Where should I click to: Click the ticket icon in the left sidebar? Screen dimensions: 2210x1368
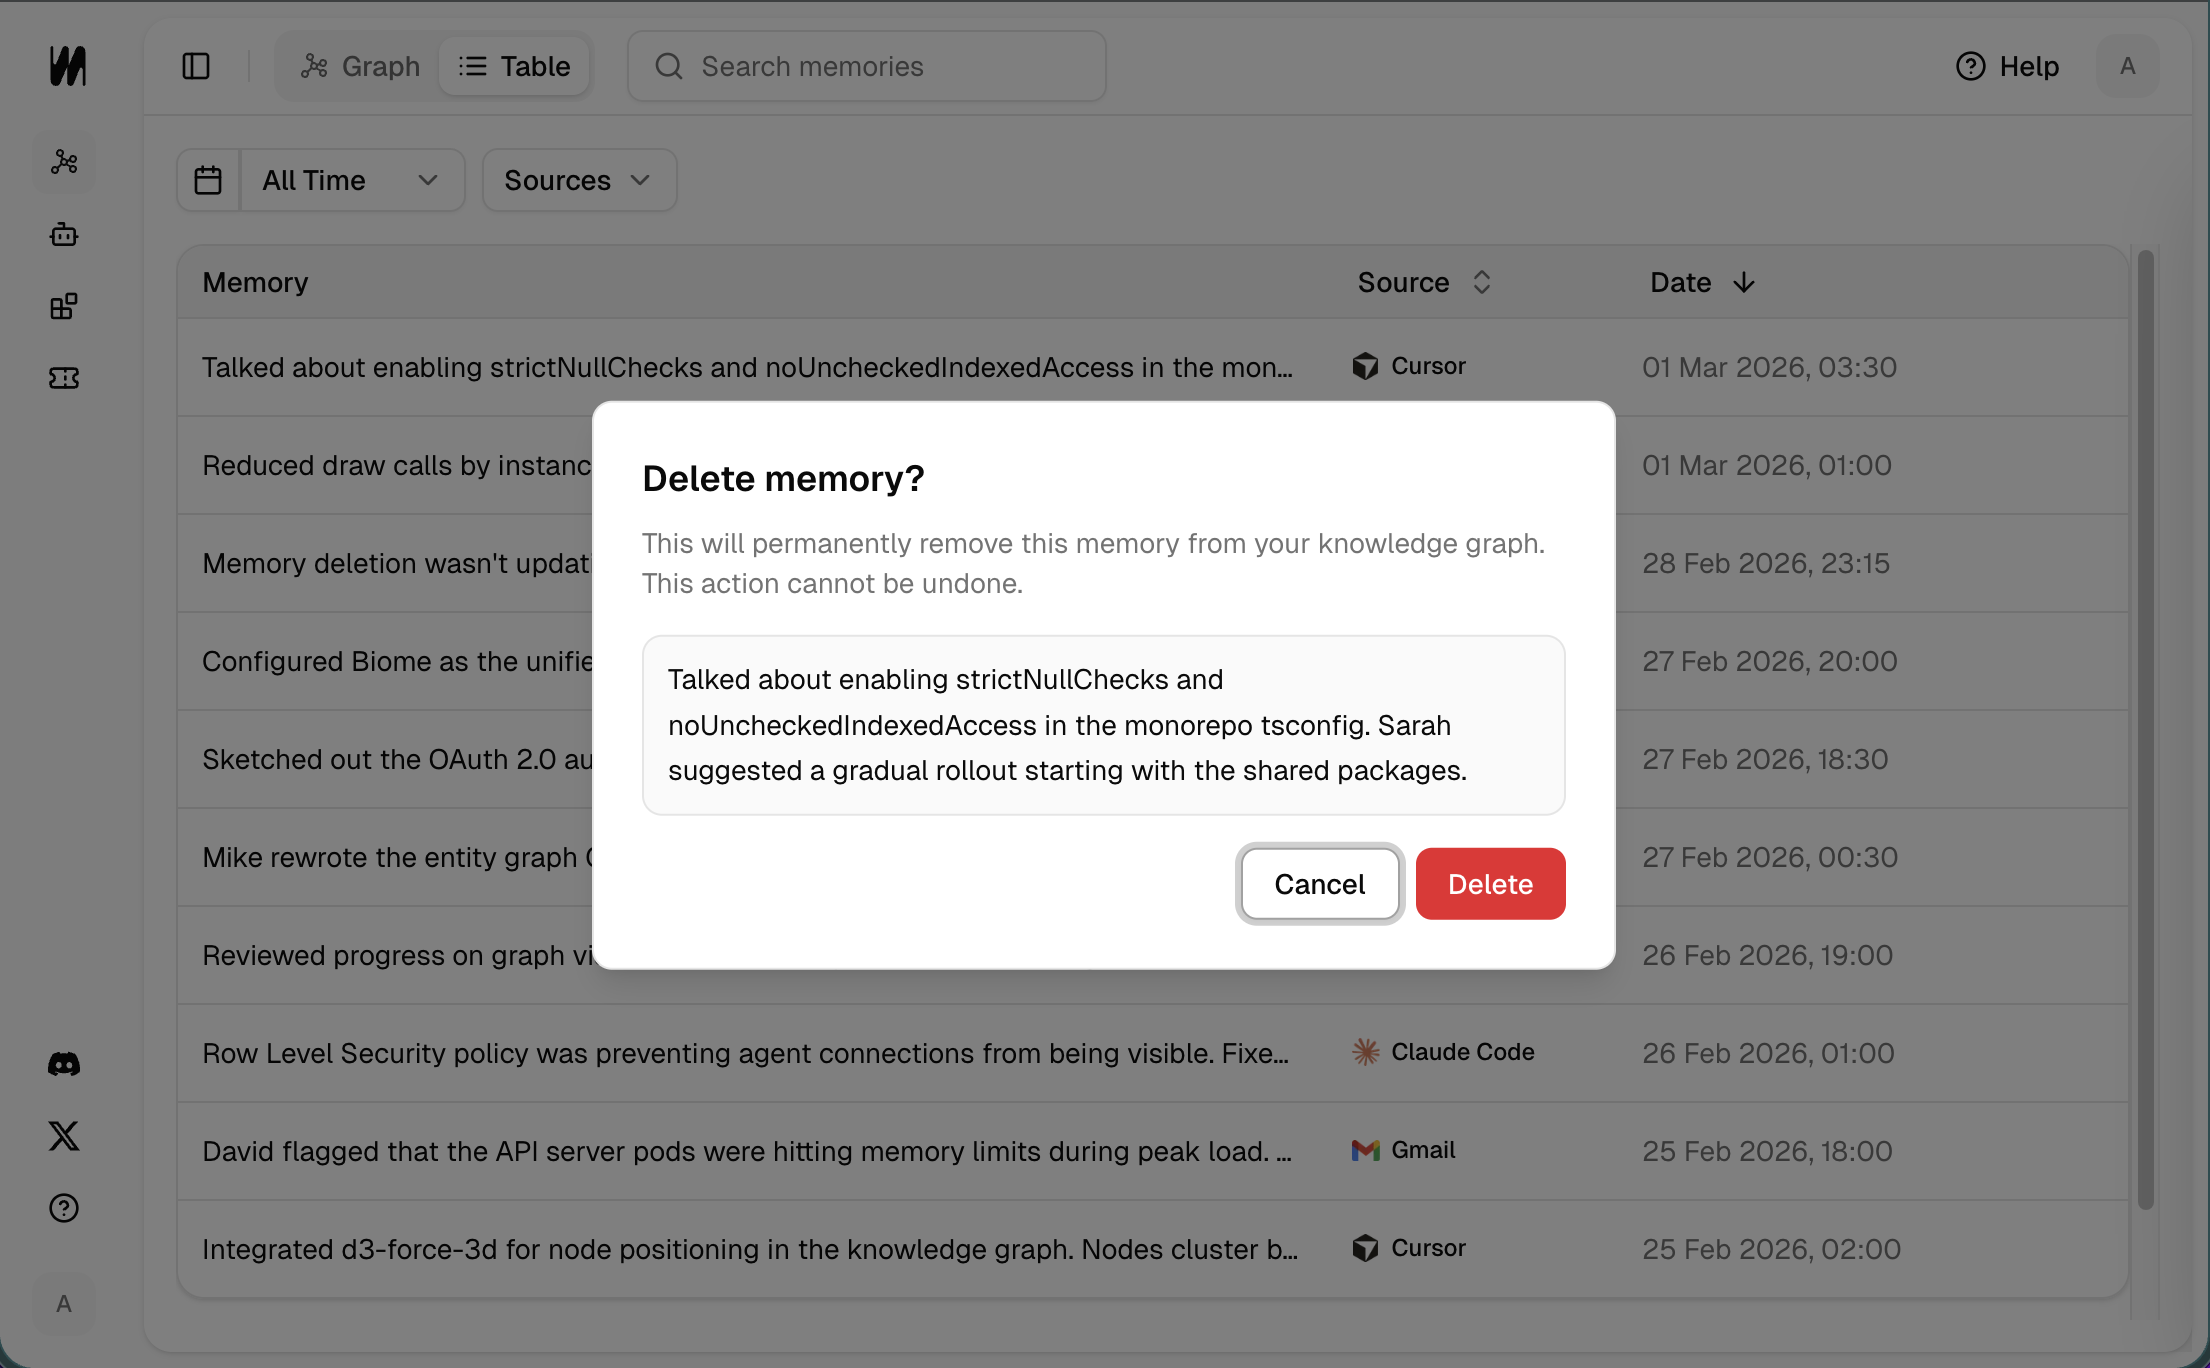point(63,378)
